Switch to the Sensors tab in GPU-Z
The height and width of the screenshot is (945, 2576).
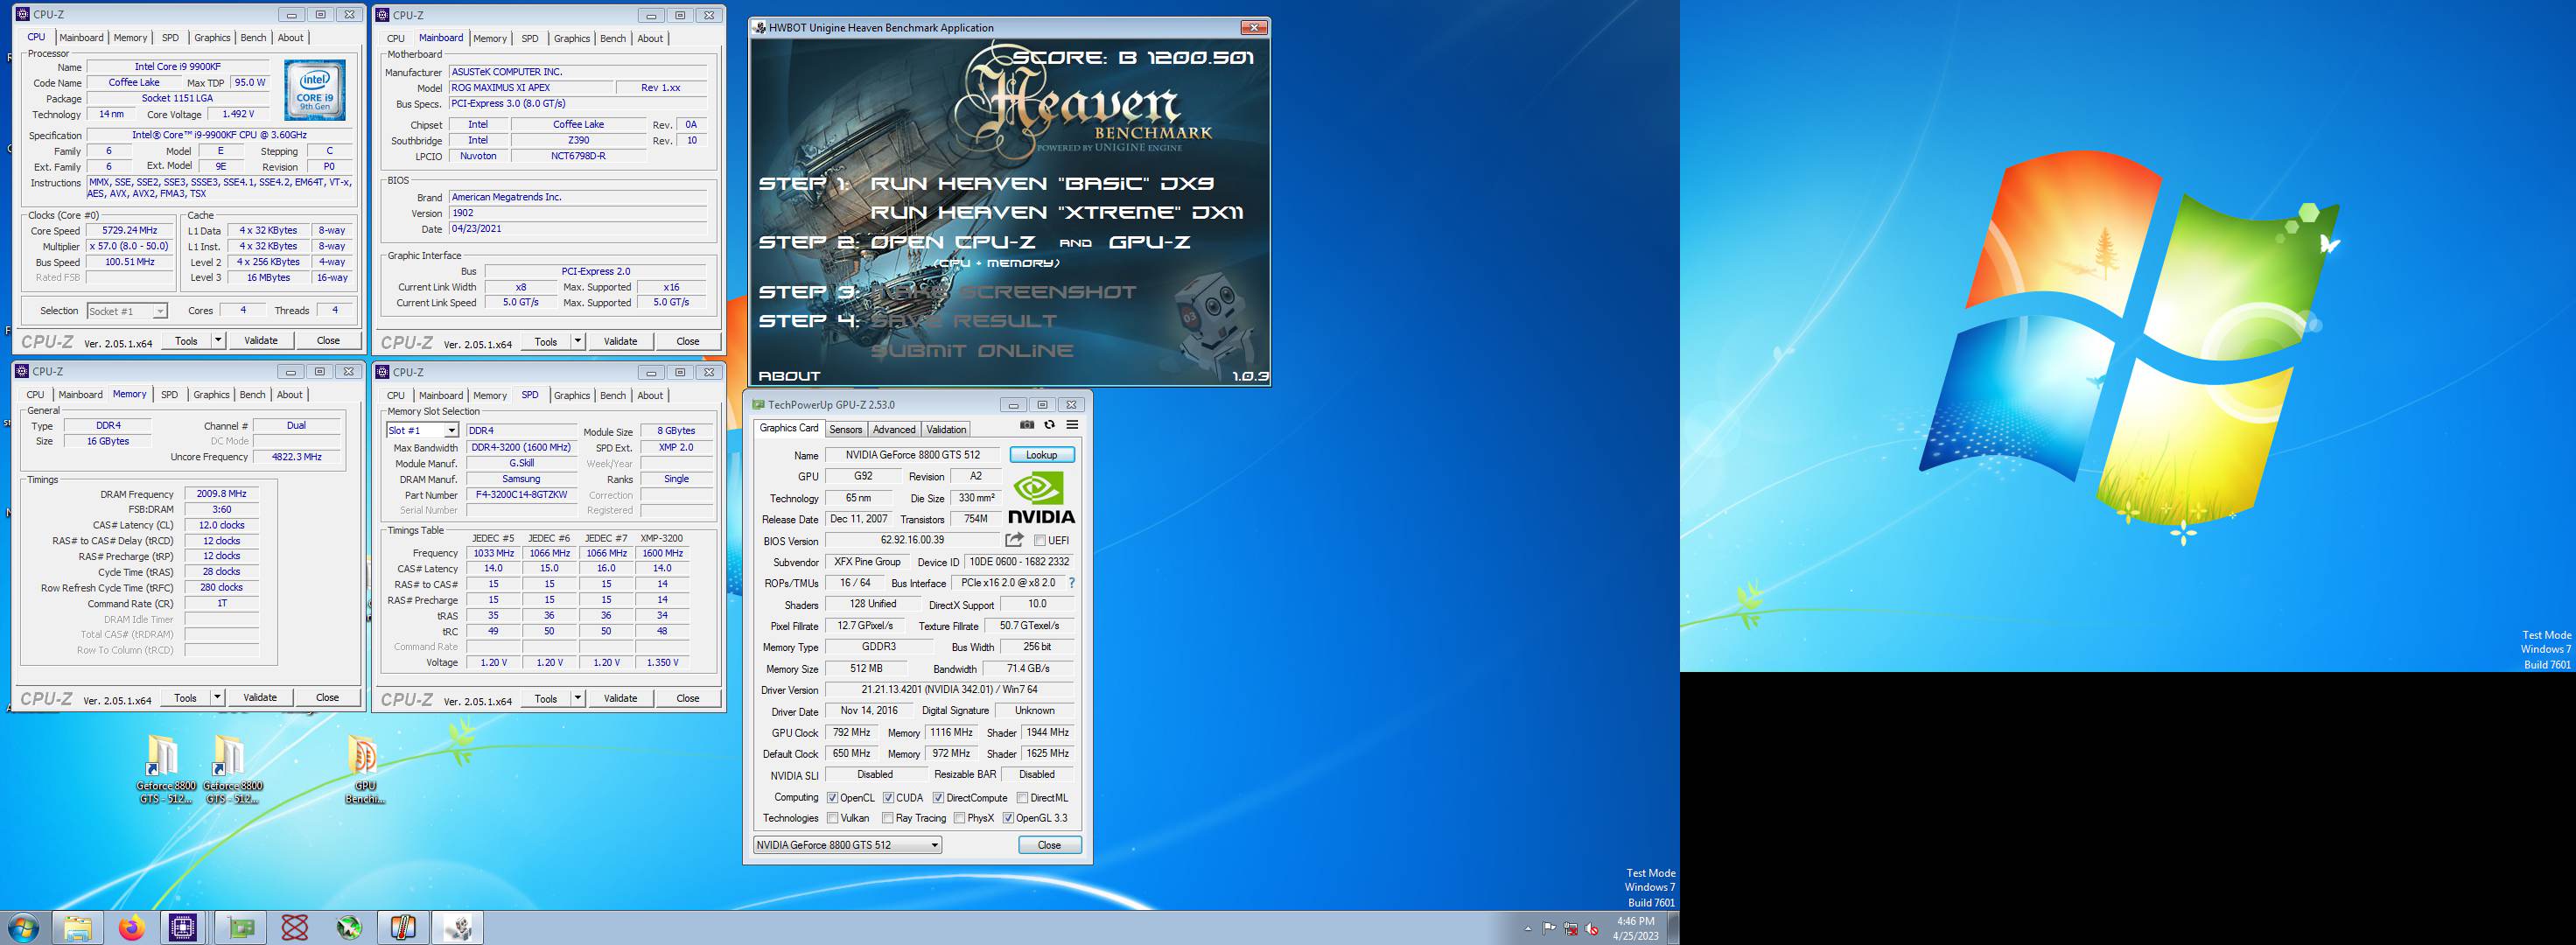coord(846,429)
